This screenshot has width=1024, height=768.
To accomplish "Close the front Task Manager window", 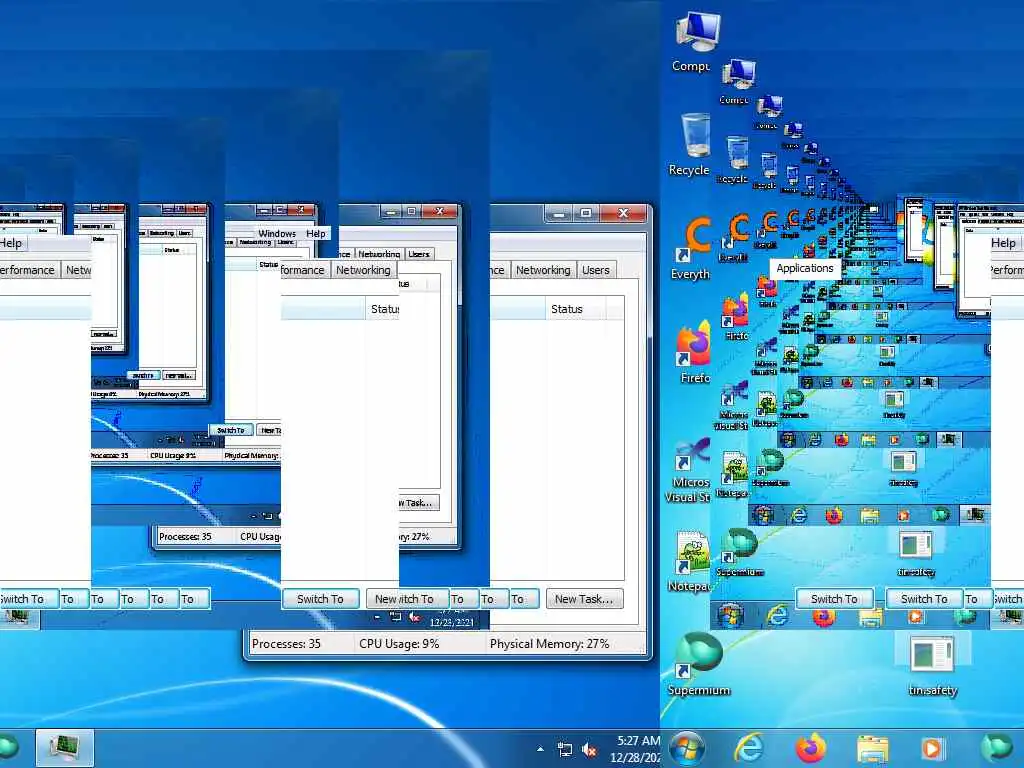I will click(x=623, y=213).
